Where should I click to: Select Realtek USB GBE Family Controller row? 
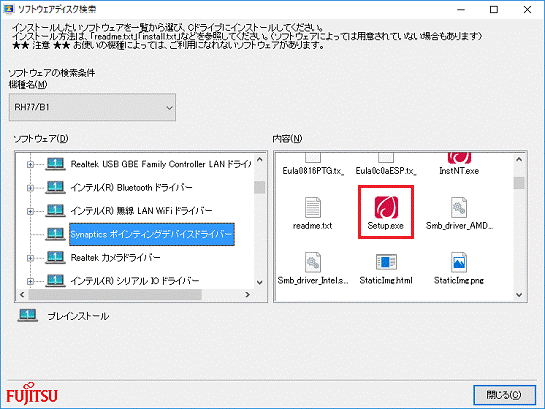[x=161, y=164]
